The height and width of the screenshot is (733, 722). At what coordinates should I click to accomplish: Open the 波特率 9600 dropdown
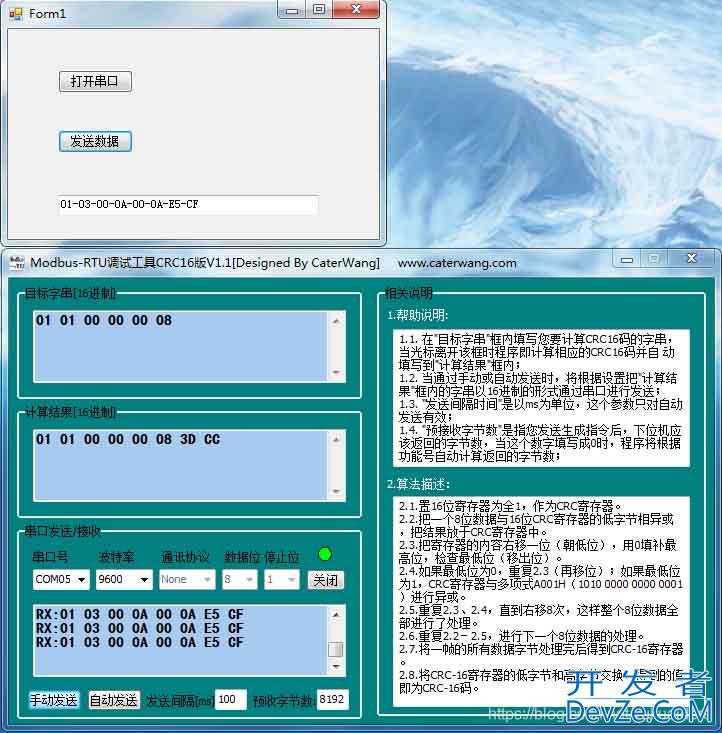[124, 580]
